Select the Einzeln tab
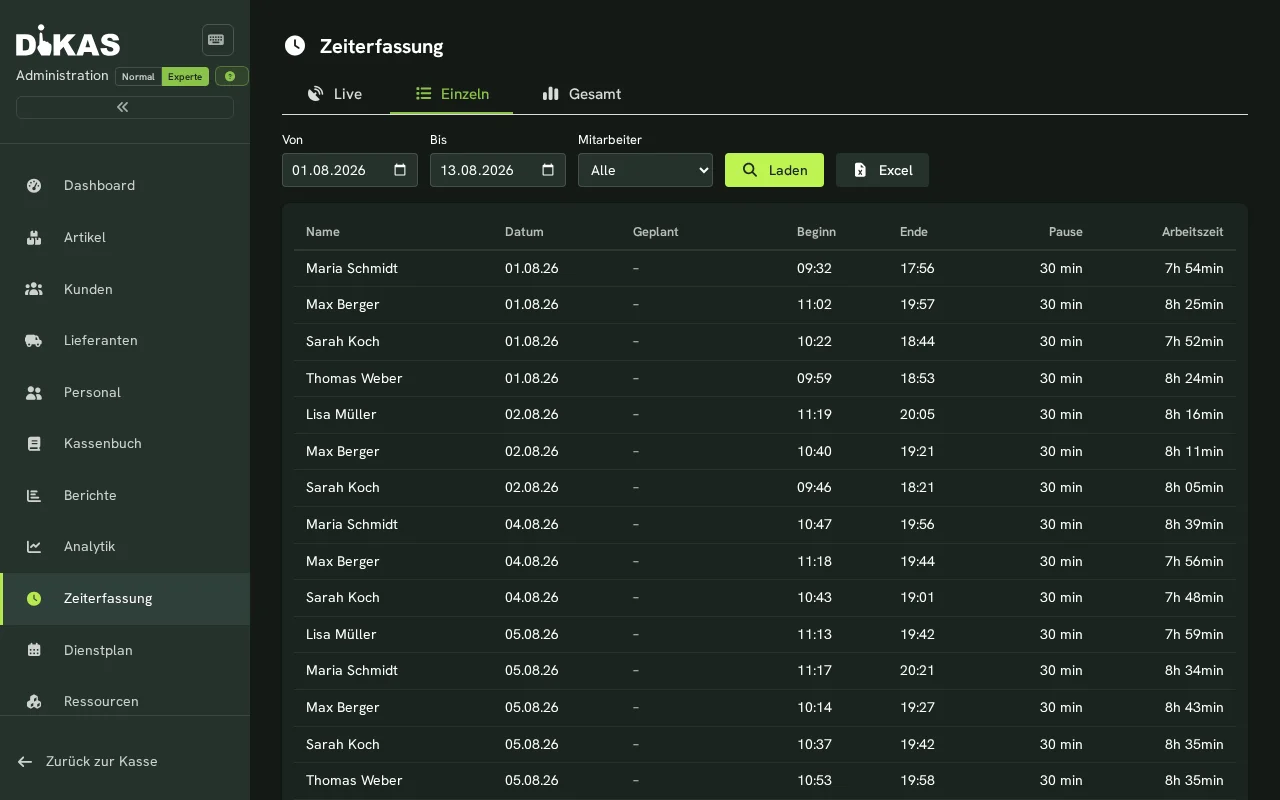The width and height of the screenshot is (1280, 800). (x=452, y=94)
